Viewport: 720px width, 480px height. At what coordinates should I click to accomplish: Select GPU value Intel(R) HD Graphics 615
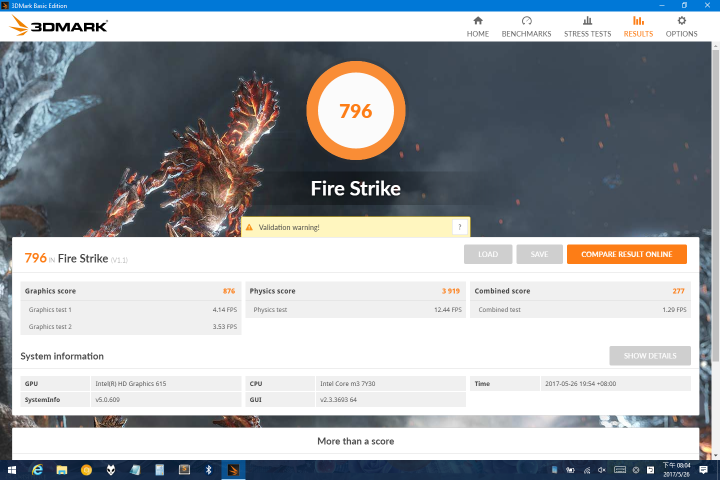coord(131,384)
